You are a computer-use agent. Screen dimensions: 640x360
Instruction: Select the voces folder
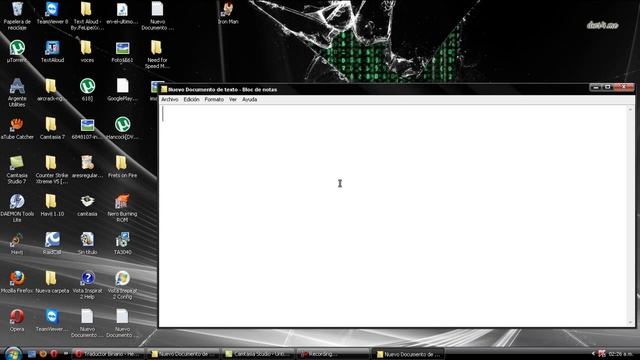(87, 51)
